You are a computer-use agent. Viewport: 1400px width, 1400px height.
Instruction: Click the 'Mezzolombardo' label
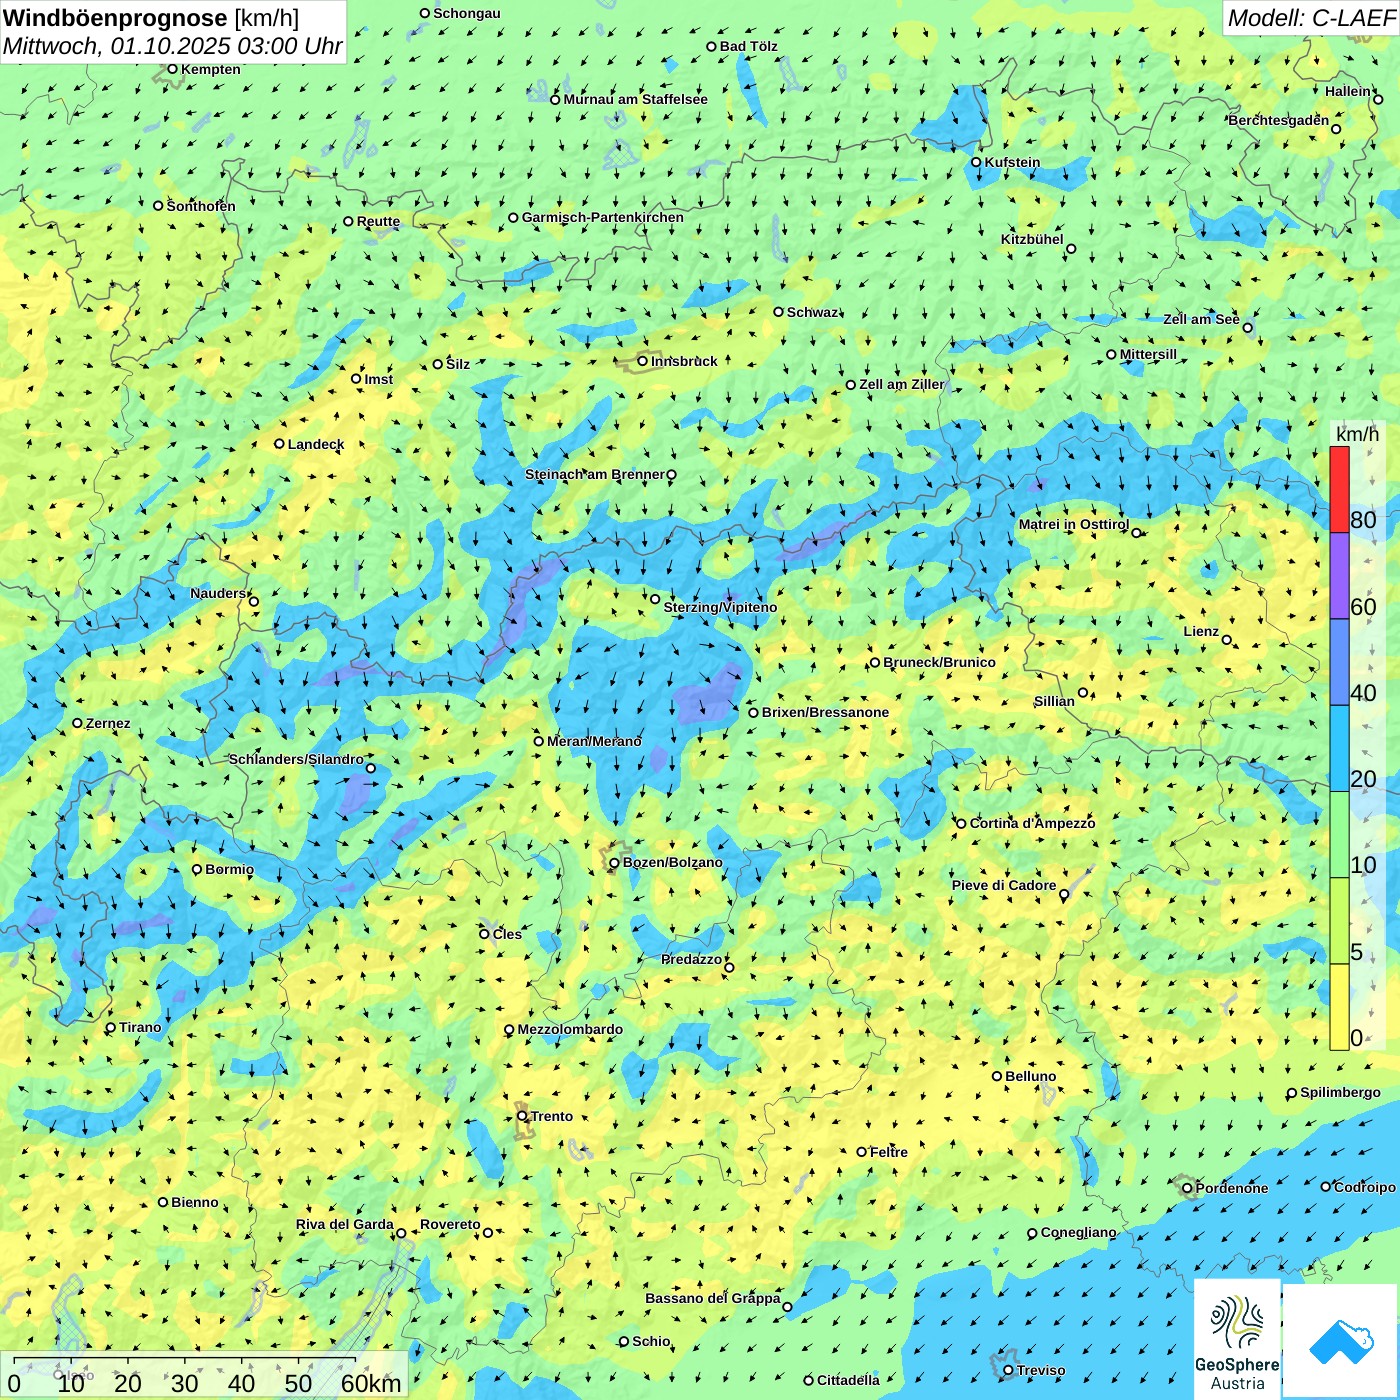coord(570,1029)
